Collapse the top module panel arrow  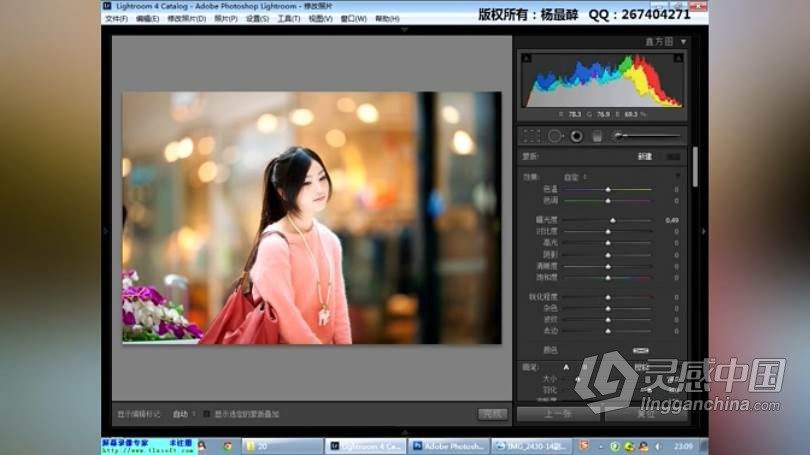(x=404, y=30)
